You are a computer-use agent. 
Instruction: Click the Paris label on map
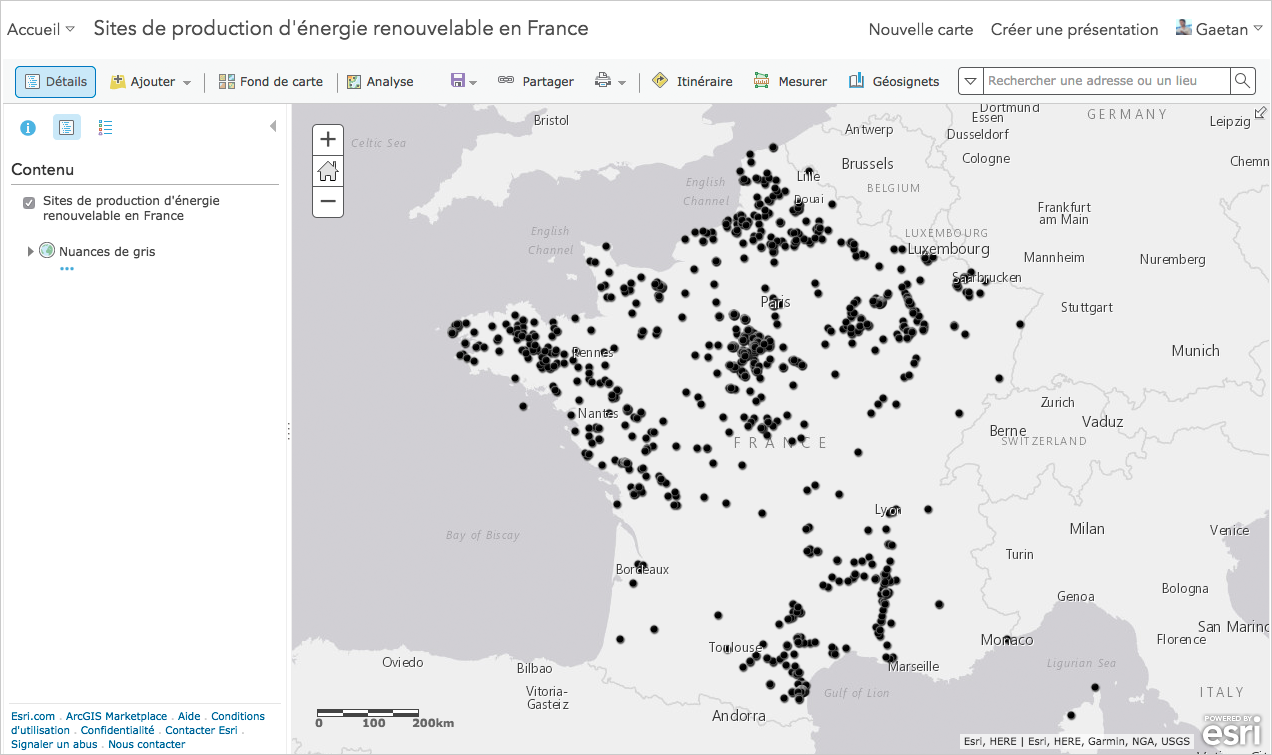pyautogui.click(x=775, y=302)
